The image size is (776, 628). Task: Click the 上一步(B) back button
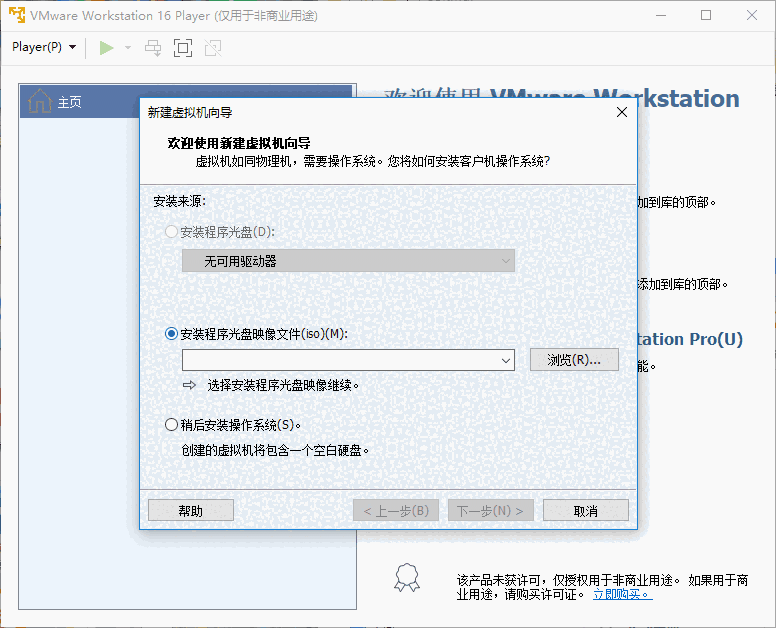[x=396, y=510]
